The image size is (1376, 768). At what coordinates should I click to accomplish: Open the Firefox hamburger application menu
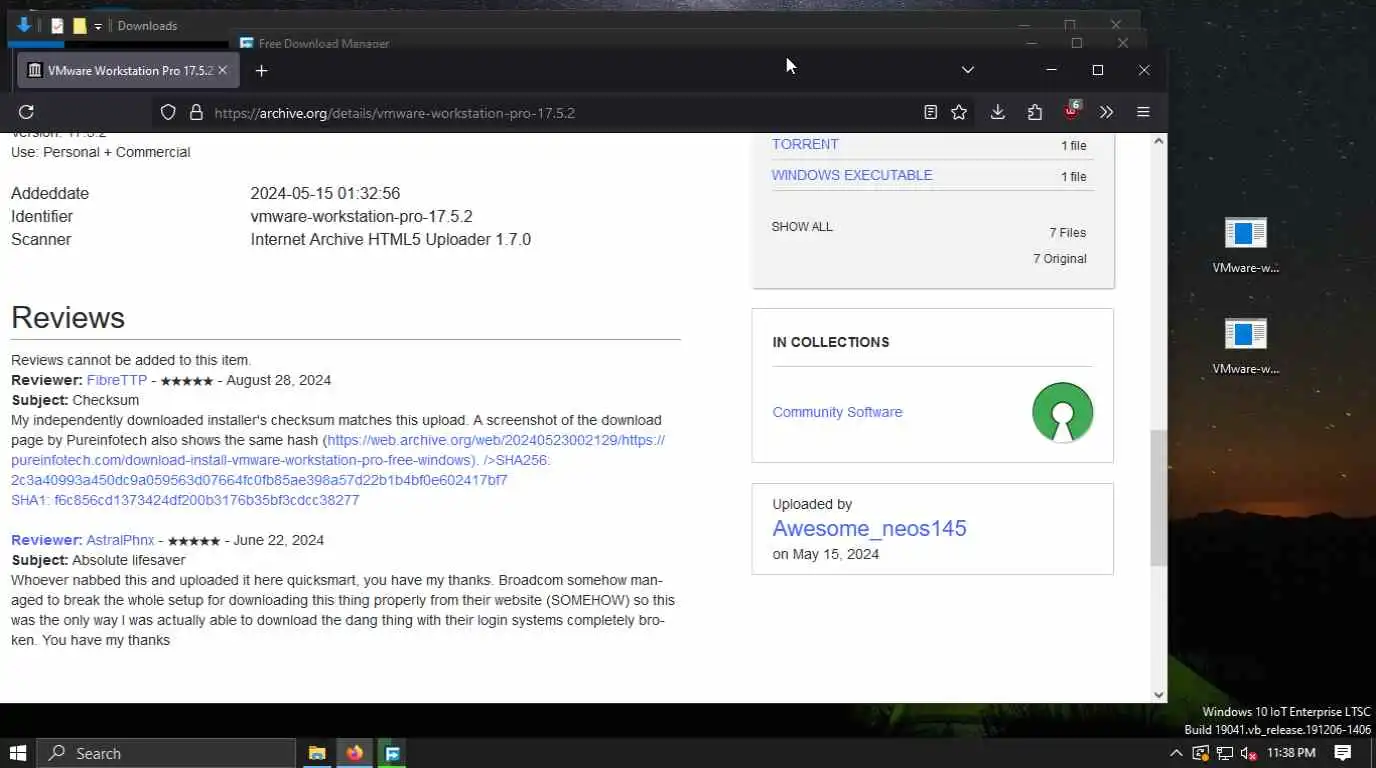(1143, 112)
